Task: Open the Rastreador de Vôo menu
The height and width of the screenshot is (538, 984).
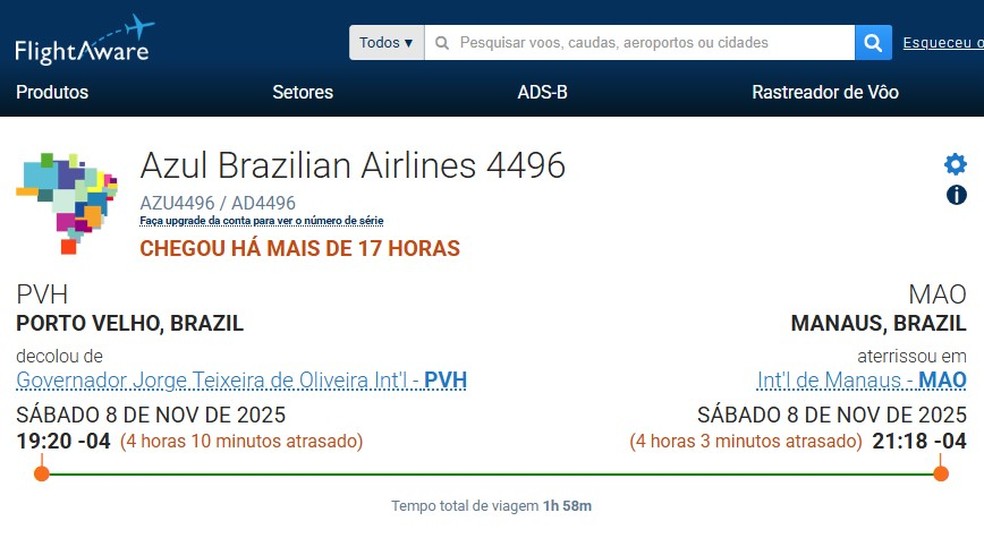Action: [x=825, y=92]
